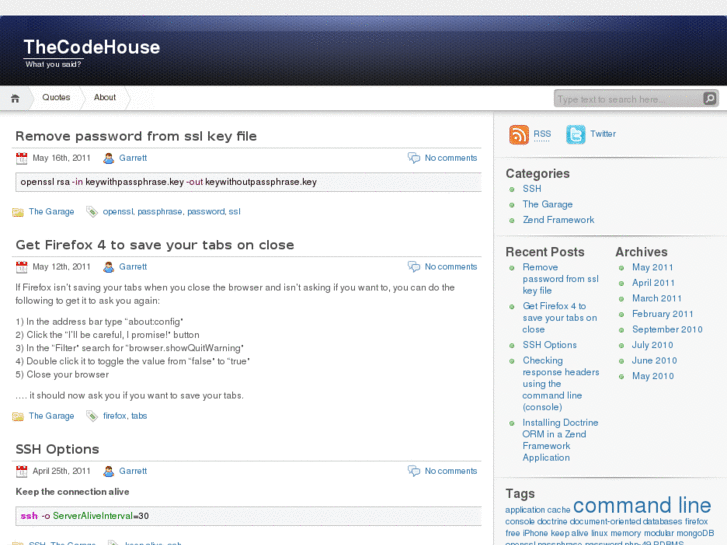
Task: Open post 'Get Firefox 4 to save your tabs'
Action: (155, 245)
